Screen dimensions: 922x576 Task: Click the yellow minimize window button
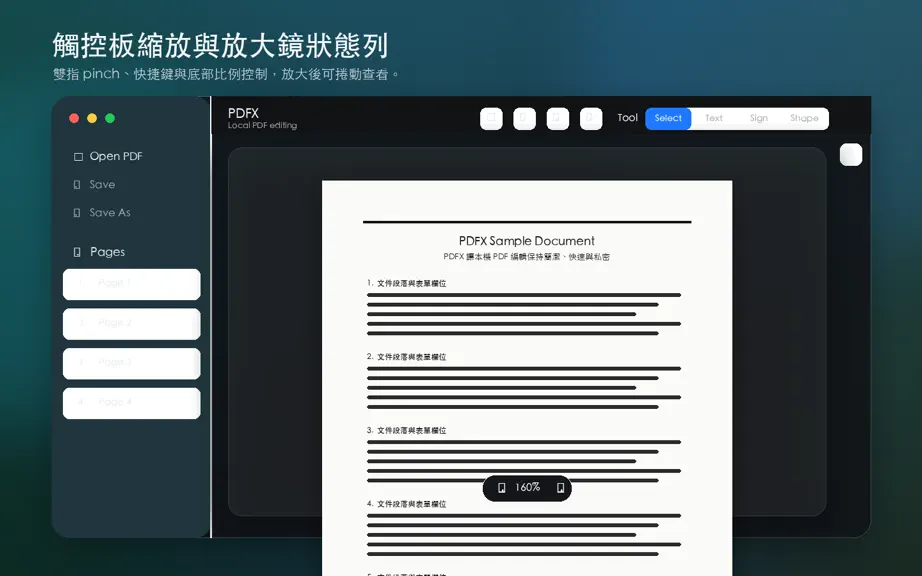coord(92,118)
